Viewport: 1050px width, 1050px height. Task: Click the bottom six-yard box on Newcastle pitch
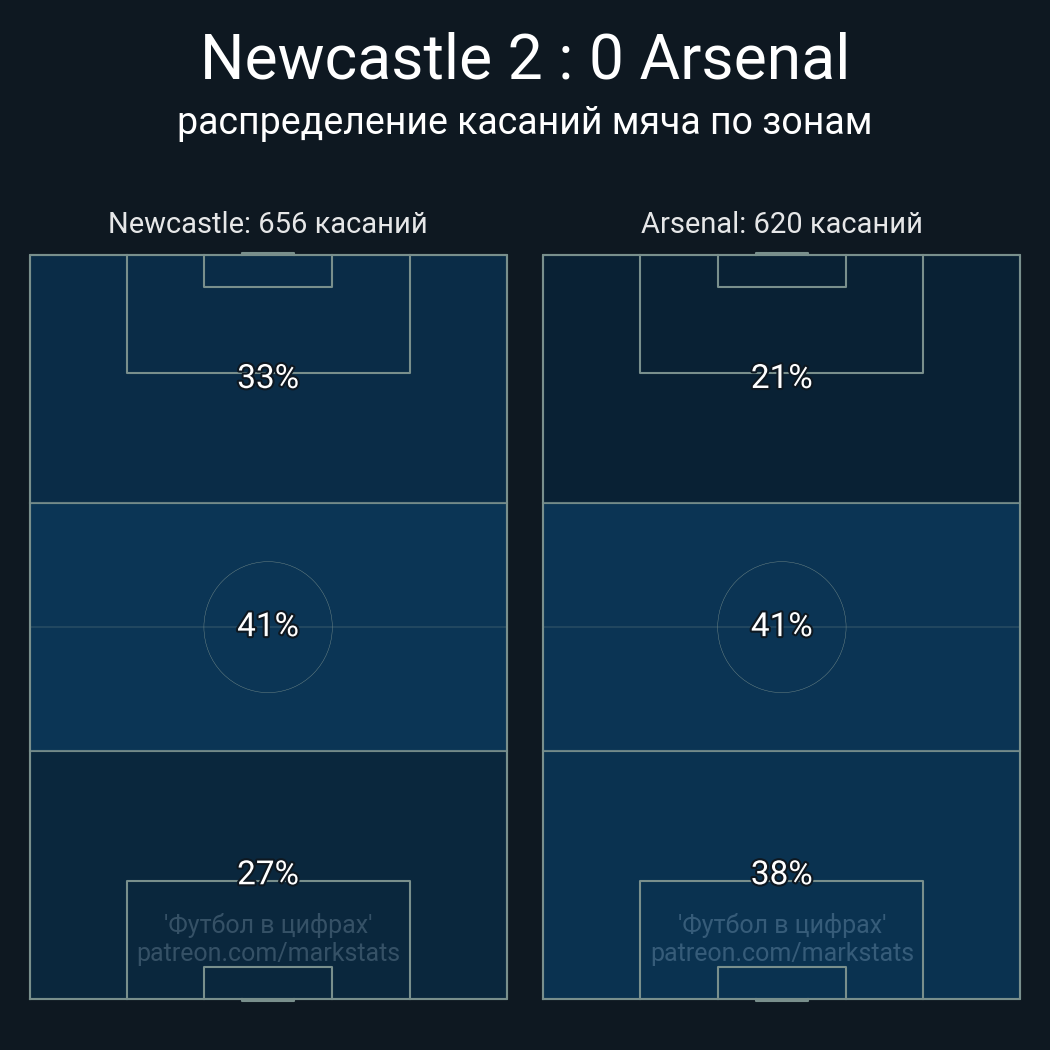pos(268,982)
